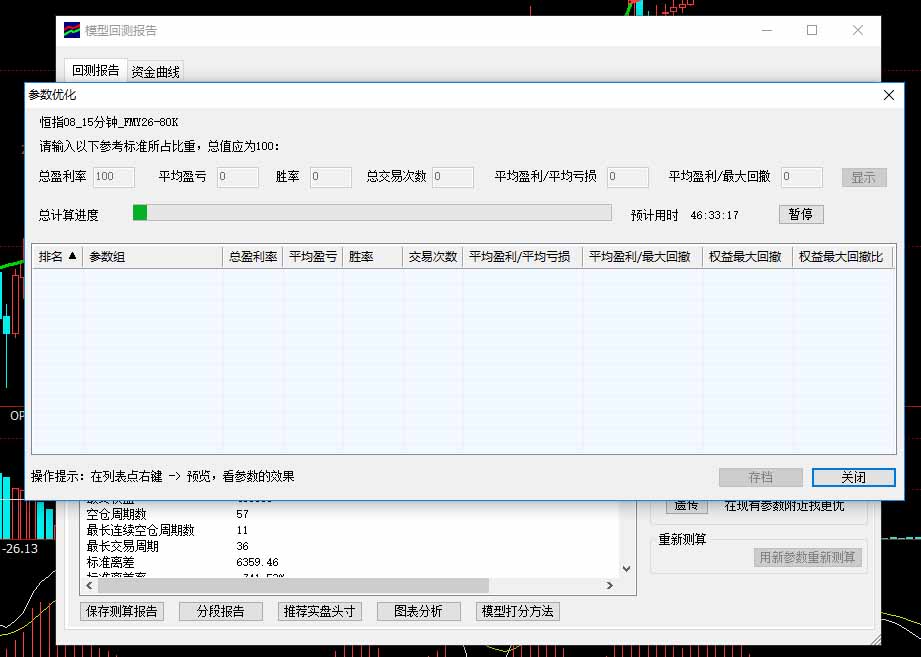921x657 pixels.
Task: Sort by the 参数组 column header
Action: 153,257
